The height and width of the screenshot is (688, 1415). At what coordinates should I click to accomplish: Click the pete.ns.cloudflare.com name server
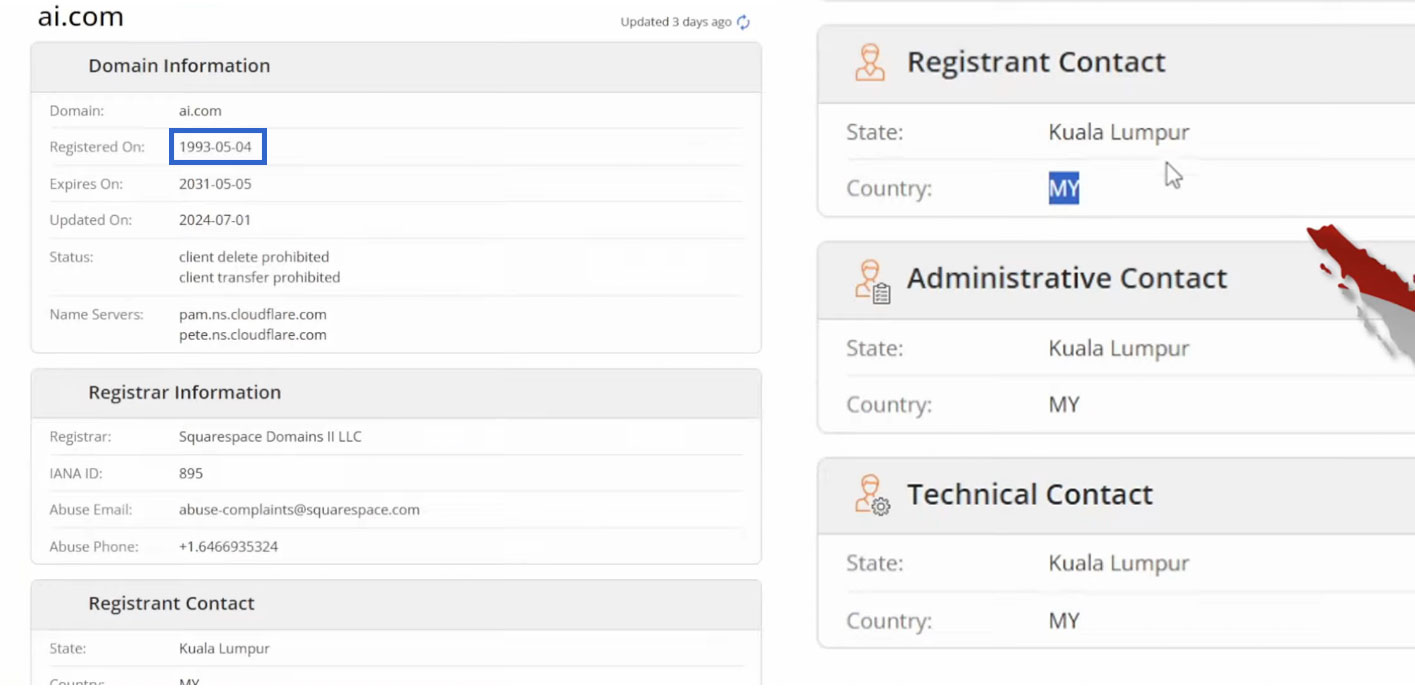tap(252, 335)
